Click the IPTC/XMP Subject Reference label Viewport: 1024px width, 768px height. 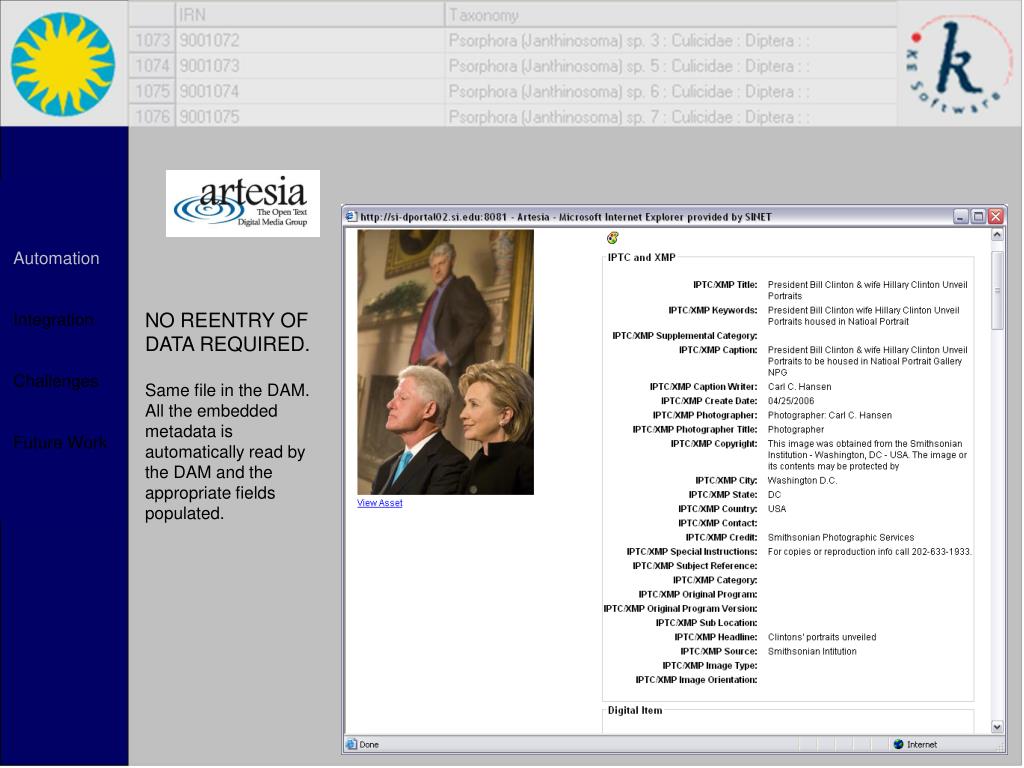click(x=695, y=566)
